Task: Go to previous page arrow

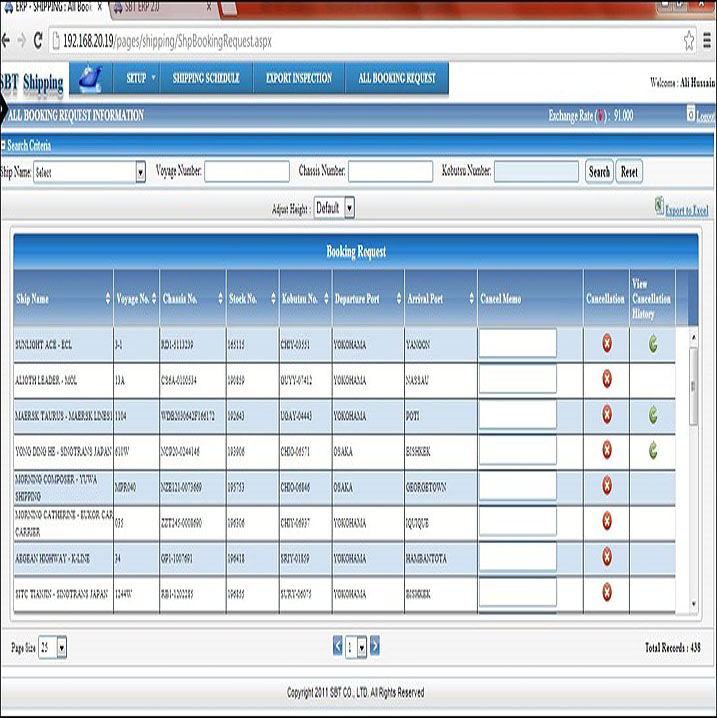Action: click(337, 646)
